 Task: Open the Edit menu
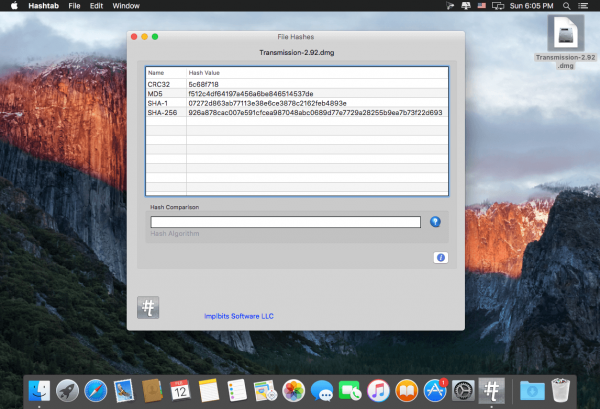click(96, 6)
